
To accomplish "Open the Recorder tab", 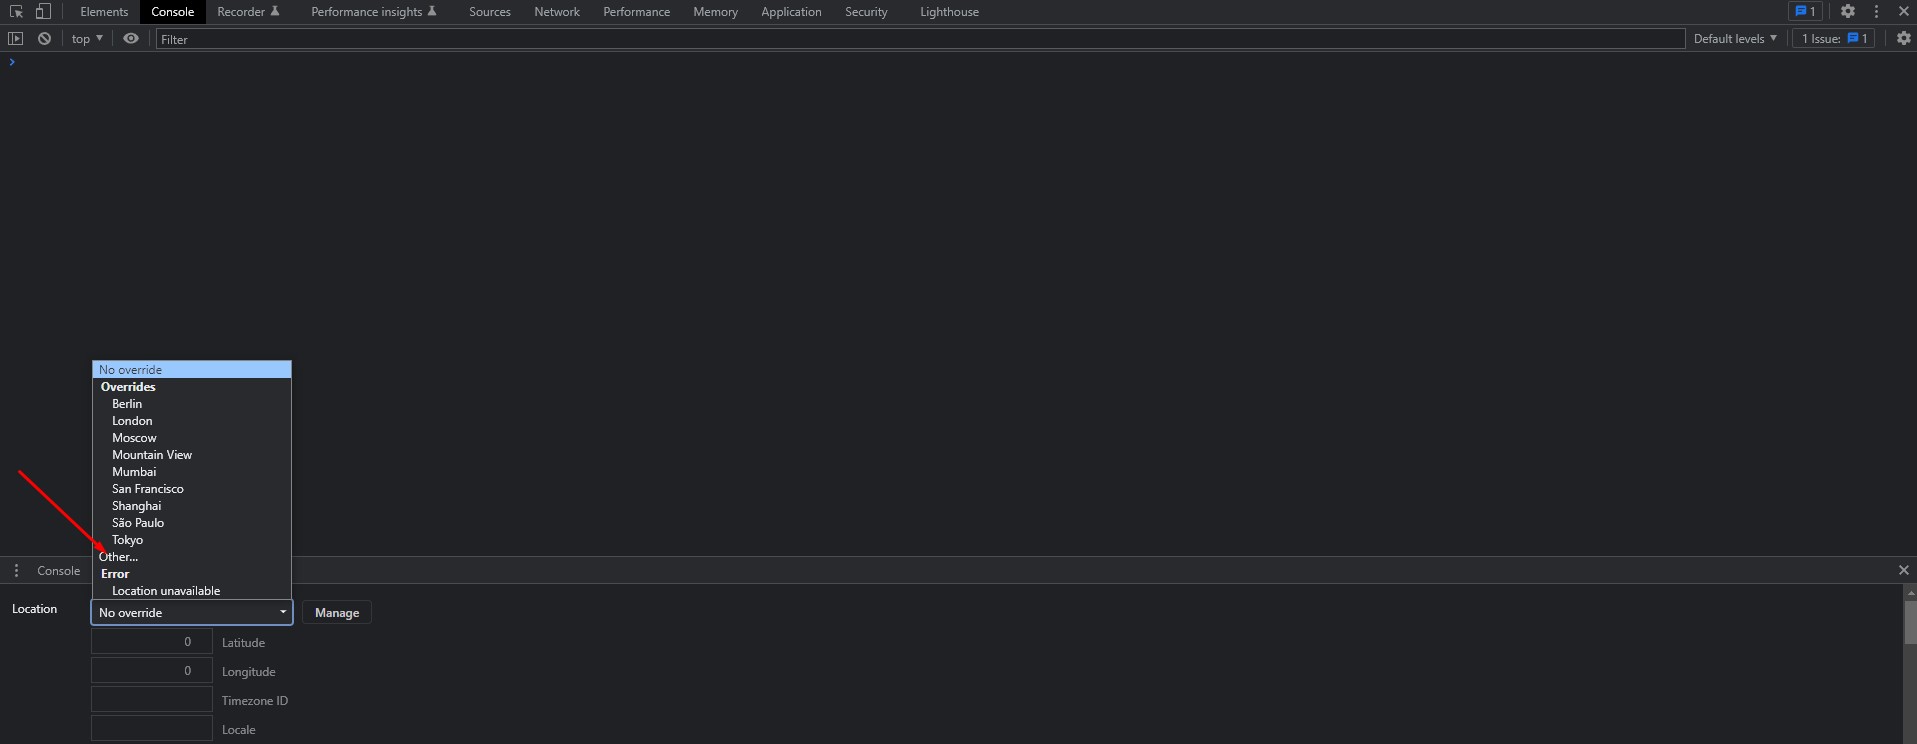I will point(248,12).
